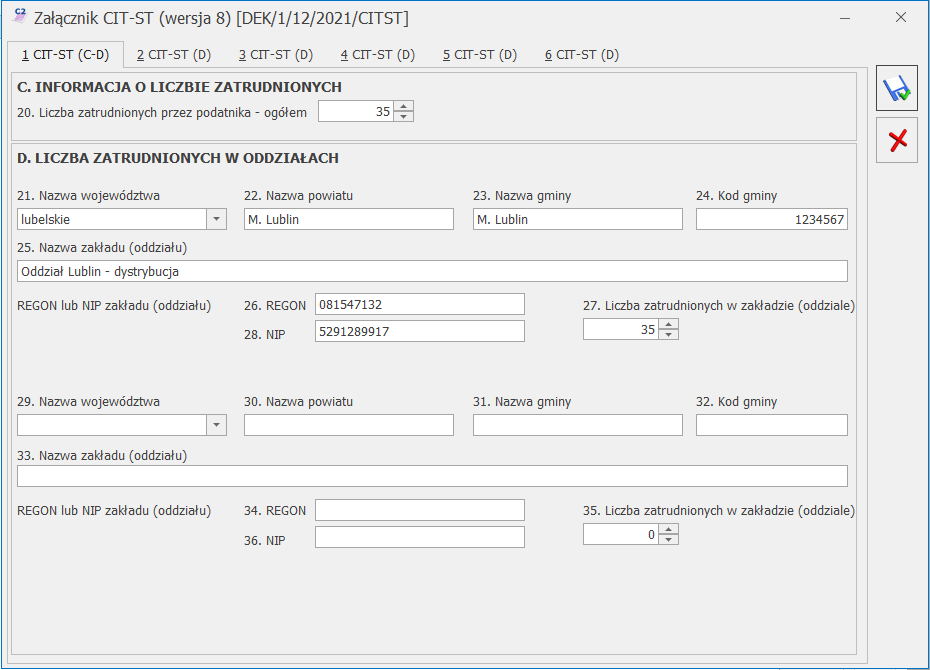Image resolution: width=930 pixels, height=670 pixels.
Task: Click the Nazwa powiatu field showing M. Lublin
Action: pyautogui.click(x=348, y=218)
